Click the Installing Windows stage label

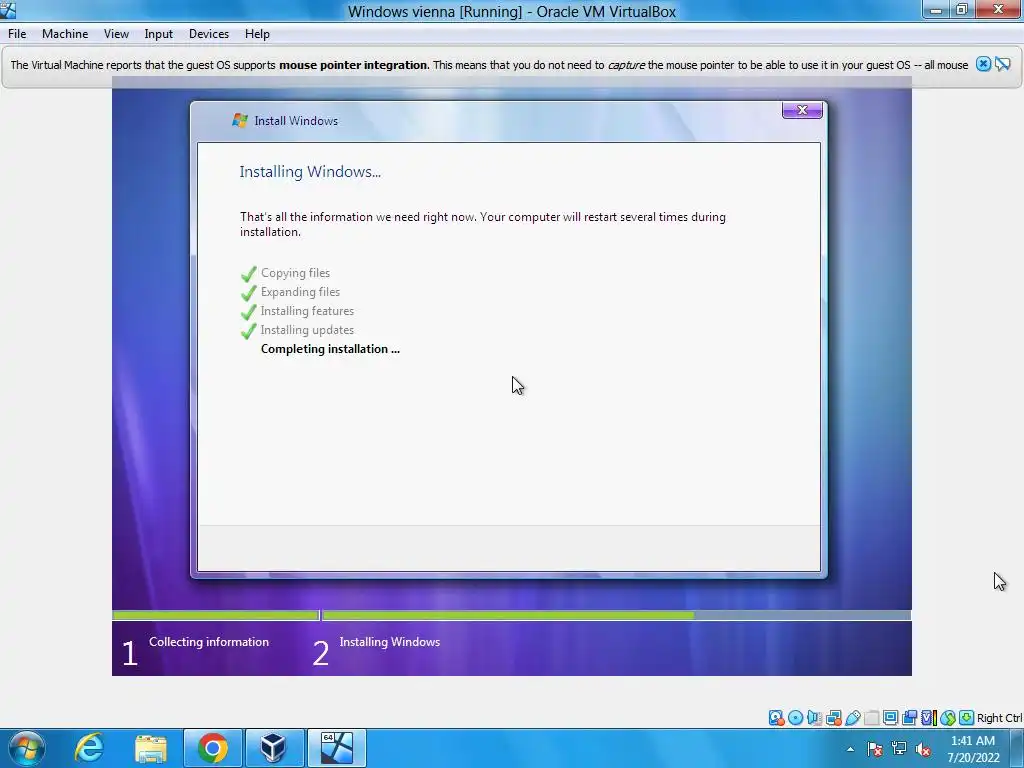pos(390,642)
